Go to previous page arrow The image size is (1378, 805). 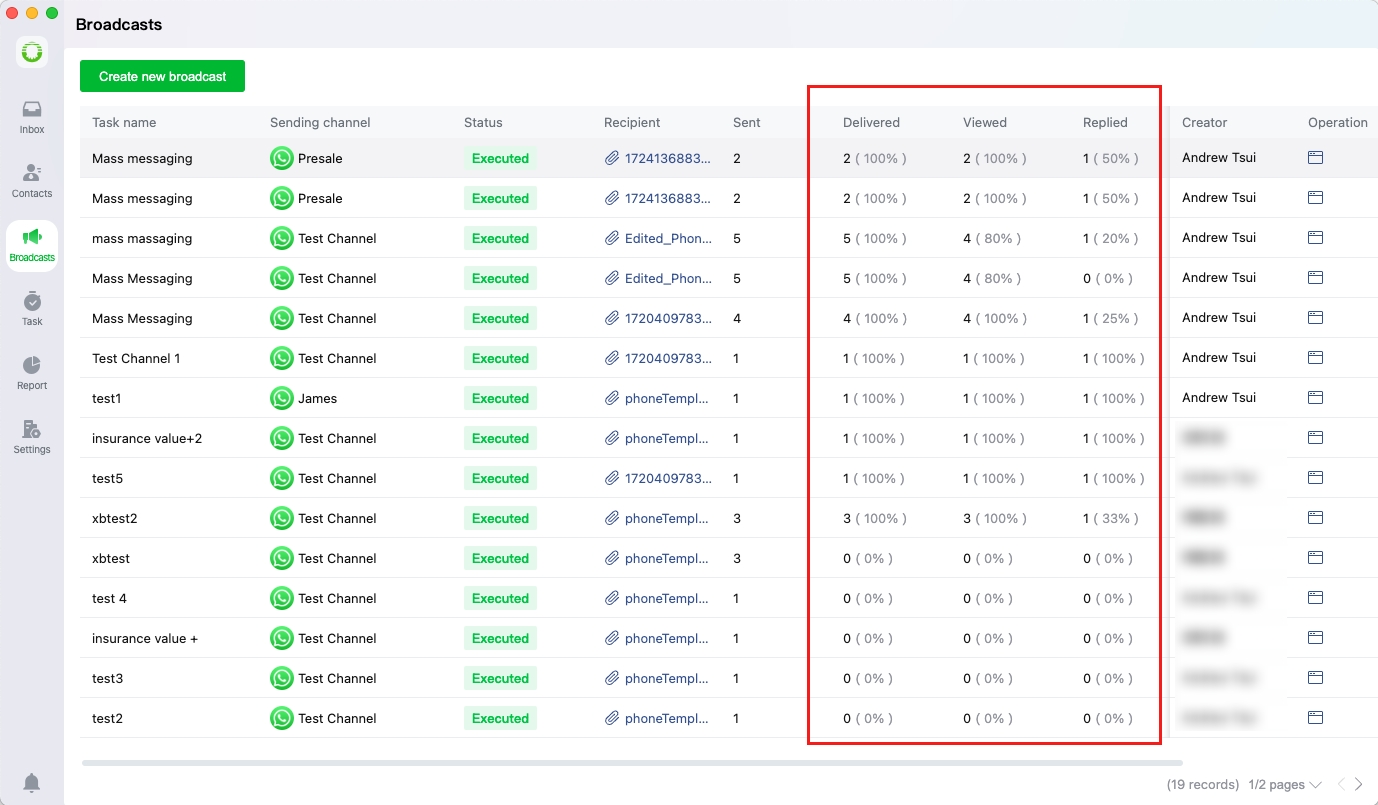[1341, 785]
